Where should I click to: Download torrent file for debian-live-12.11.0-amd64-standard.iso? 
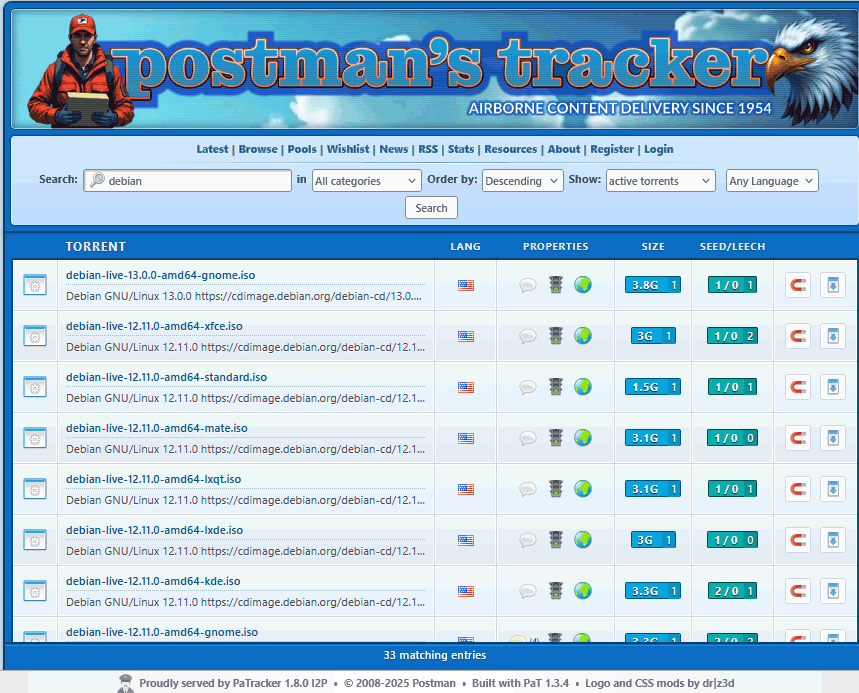833,387
